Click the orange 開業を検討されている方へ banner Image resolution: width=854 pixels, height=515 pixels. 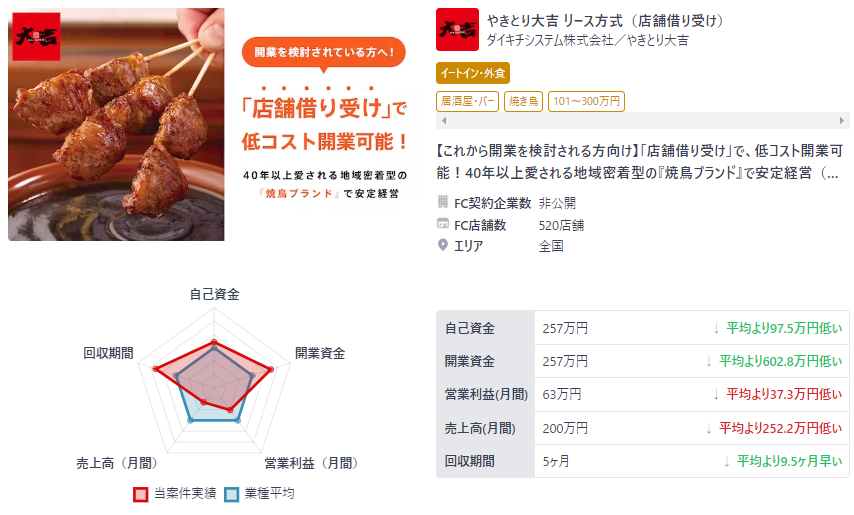pyautogui.click(x=324, y=52)
